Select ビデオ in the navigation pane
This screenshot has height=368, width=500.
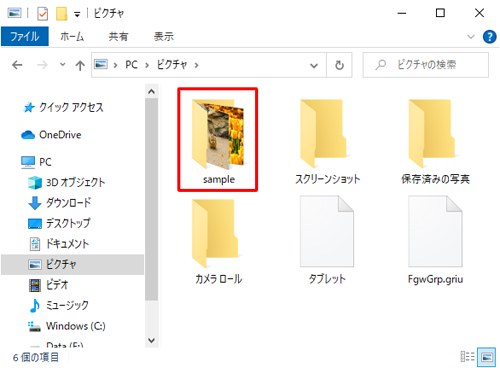pos(49,285)
